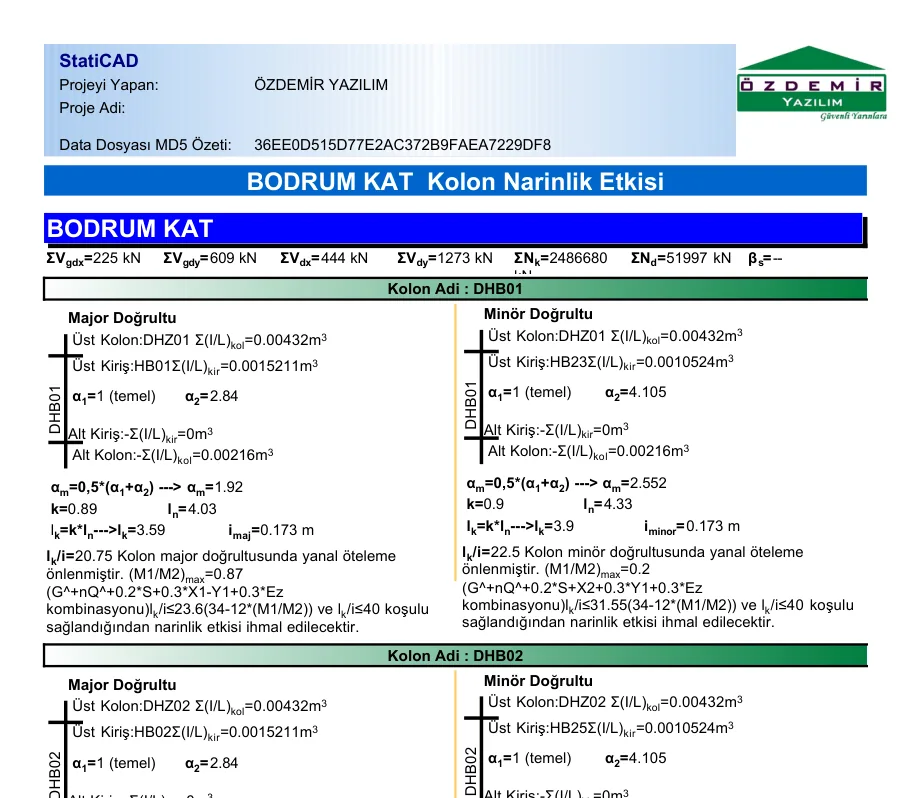Select the ΣVdy=1273 kN value
Screen dimensions: 910x798
445,259
